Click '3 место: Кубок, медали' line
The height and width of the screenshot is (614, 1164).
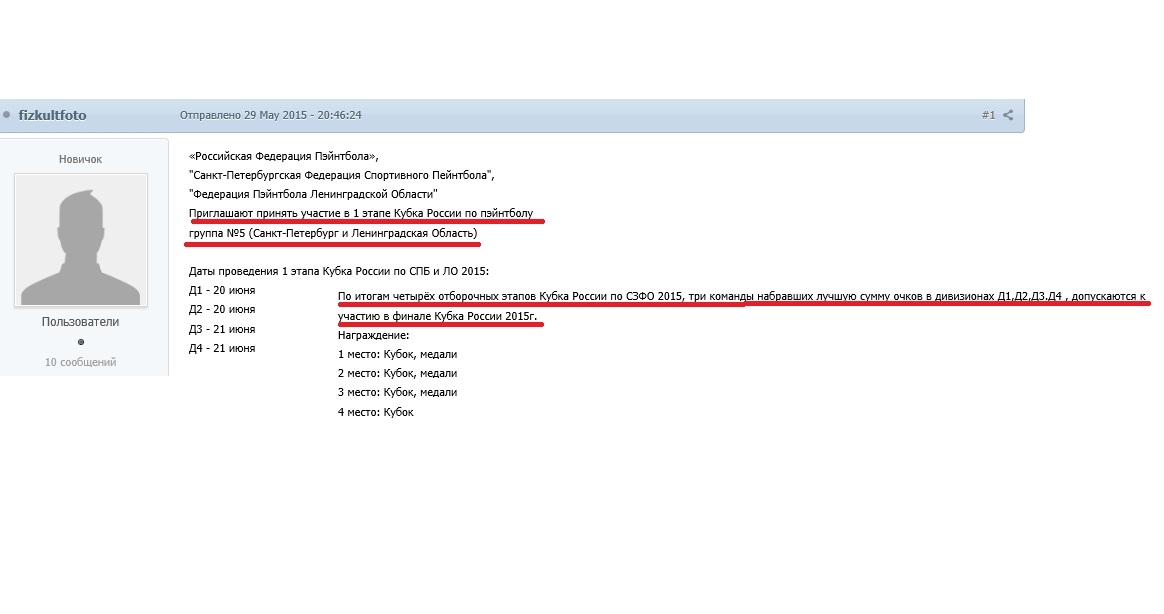point(397,392)
